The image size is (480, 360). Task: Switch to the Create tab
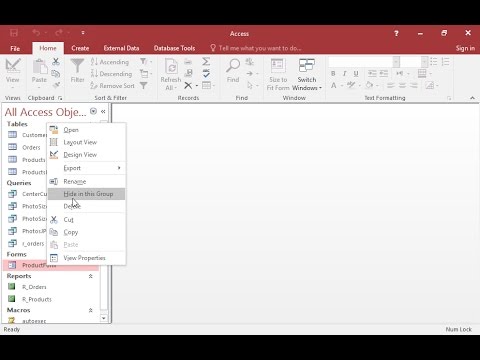80,48
